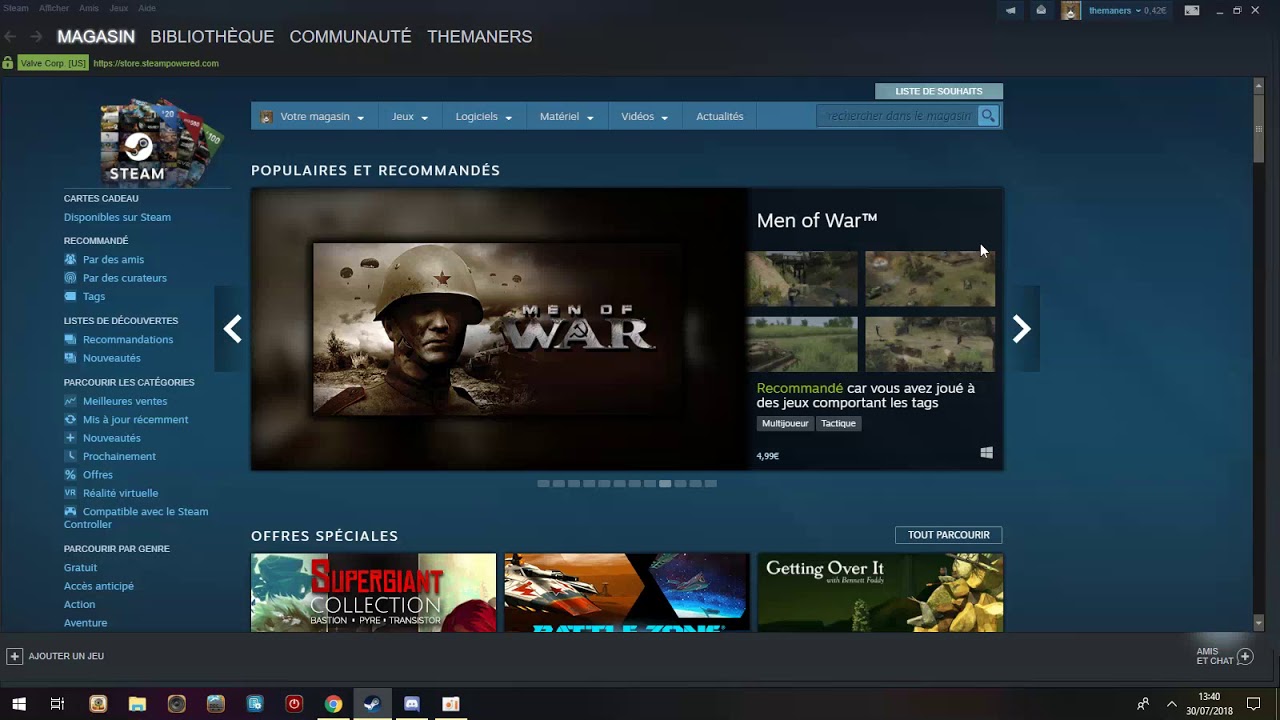Switch to Big Picture mode icon

coord(1192,11)
